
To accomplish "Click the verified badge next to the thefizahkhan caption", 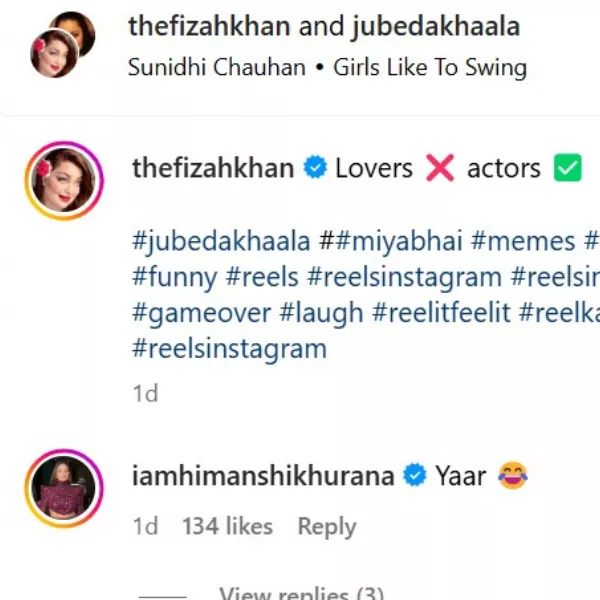I will click(x=315, y=169).
